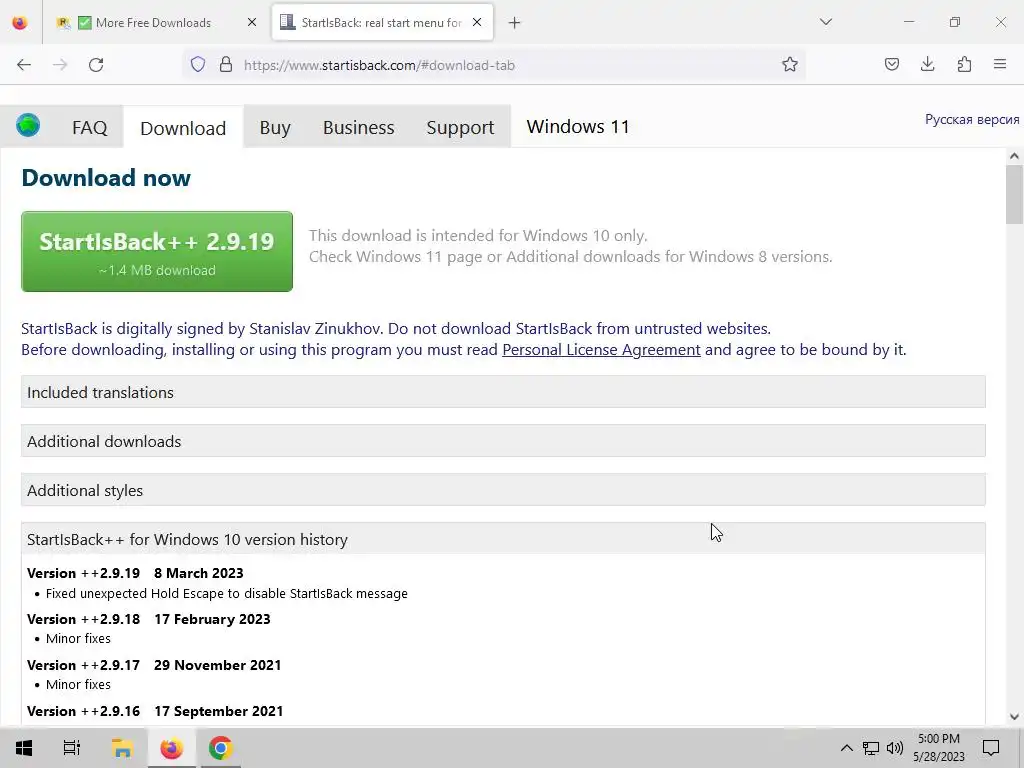Image resolution: width=1024 pixels, height=768 pixels.
Task: Click the page scrollbar up arrow
Action: point(1014,155)
